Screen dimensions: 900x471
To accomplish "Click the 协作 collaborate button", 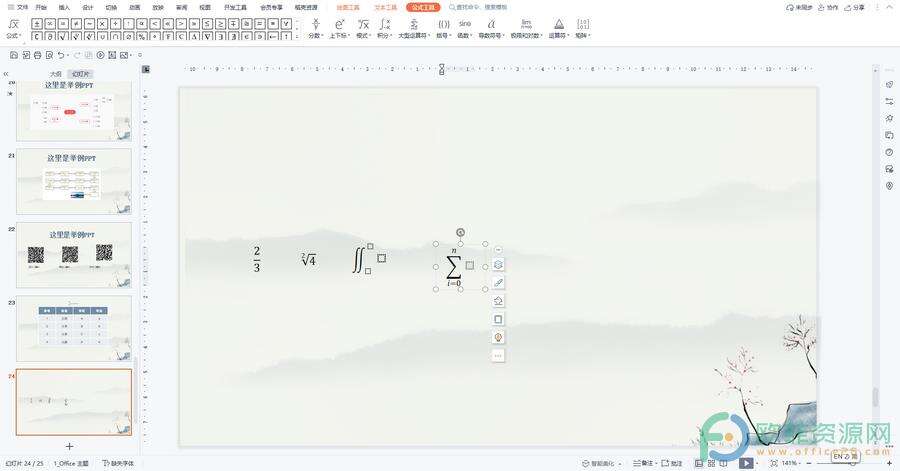I will 829,7.
